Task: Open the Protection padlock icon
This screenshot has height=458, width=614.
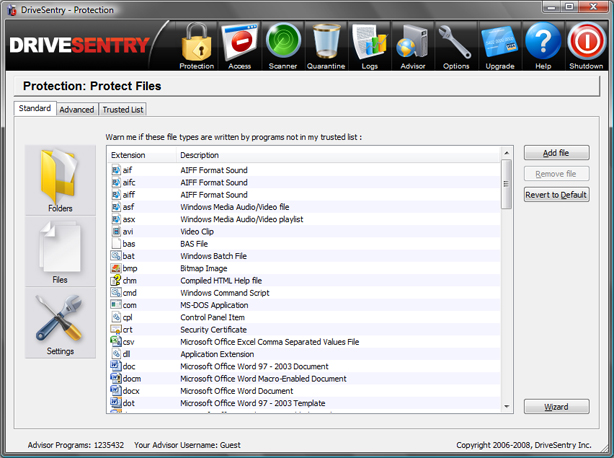Action: (197, 46)
